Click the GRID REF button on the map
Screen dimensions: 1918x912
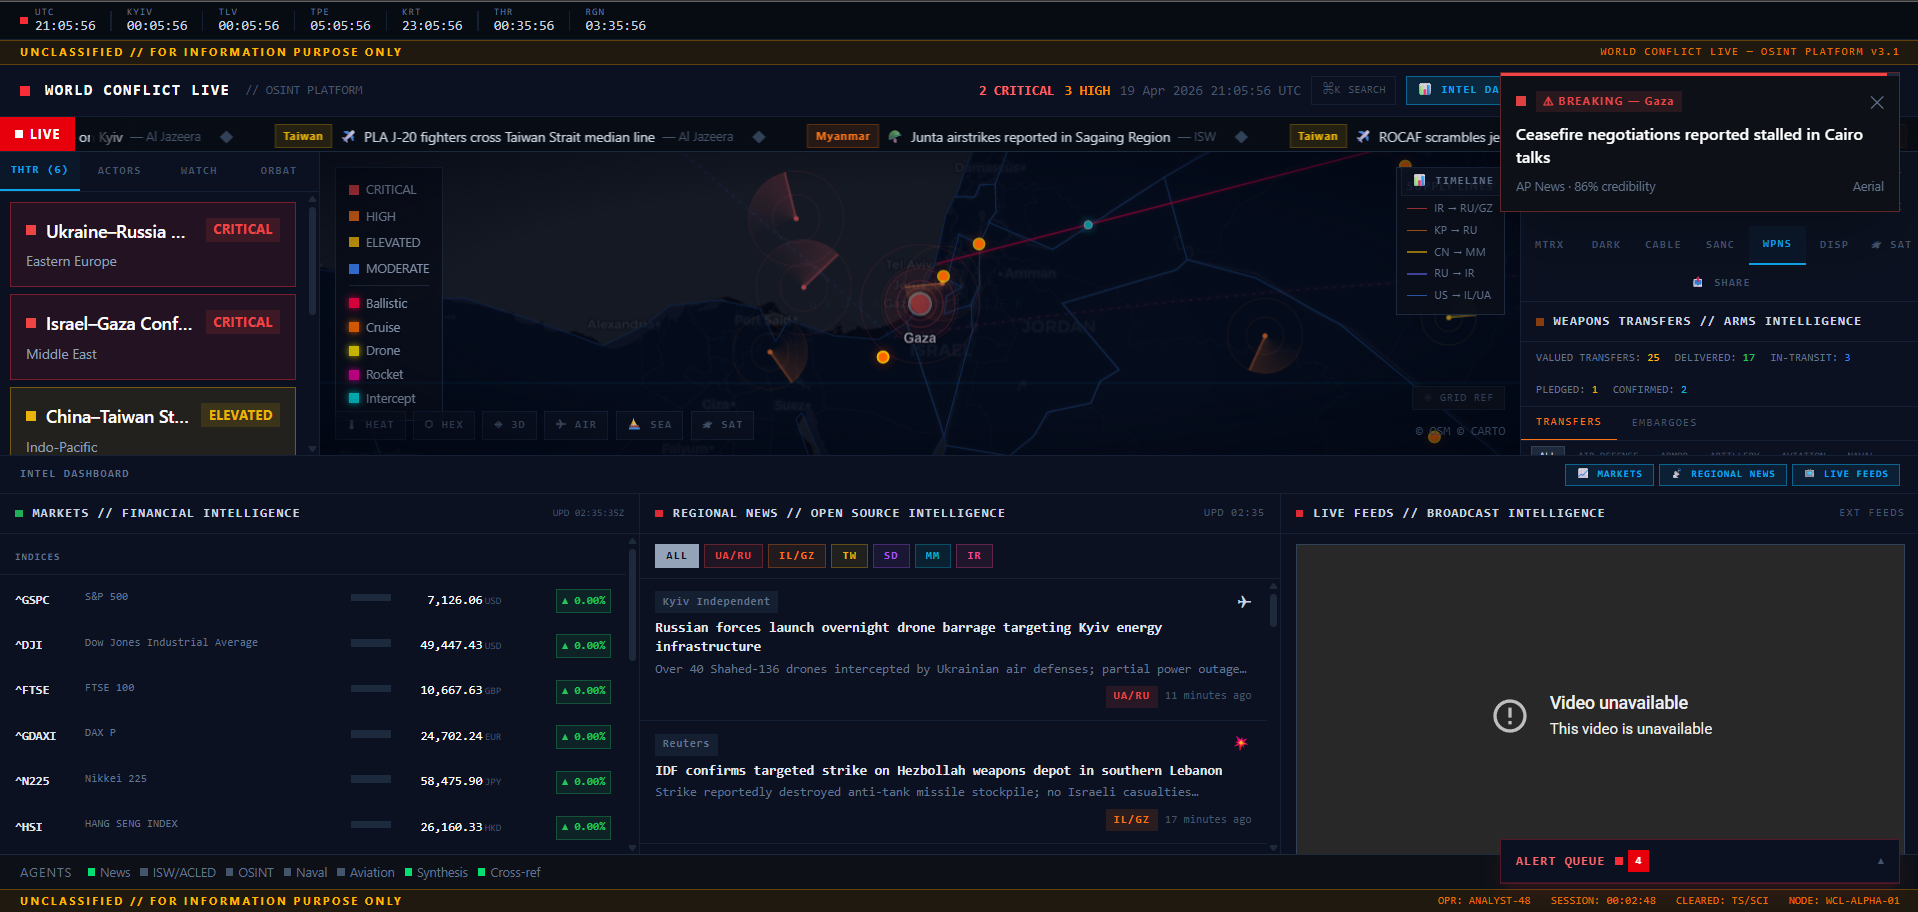1458,397
